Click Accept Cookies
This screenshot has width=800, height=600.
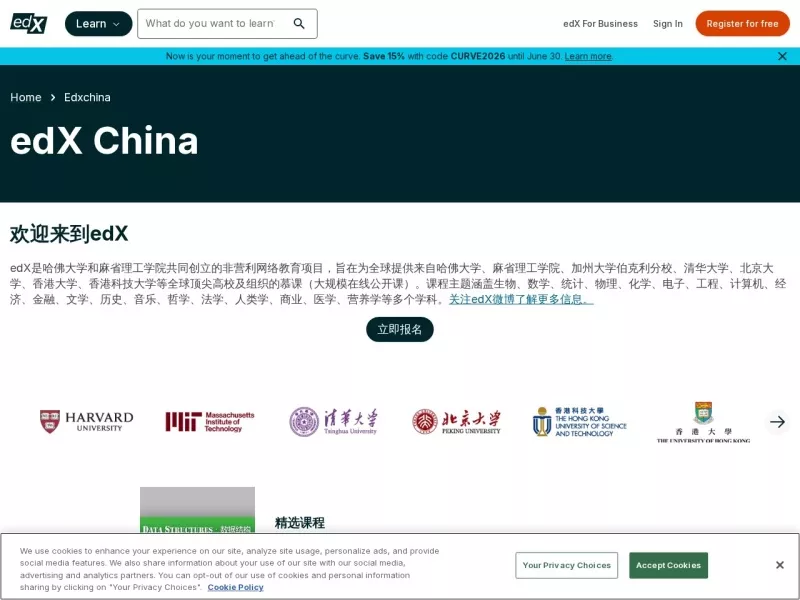[x=668, y=565]
